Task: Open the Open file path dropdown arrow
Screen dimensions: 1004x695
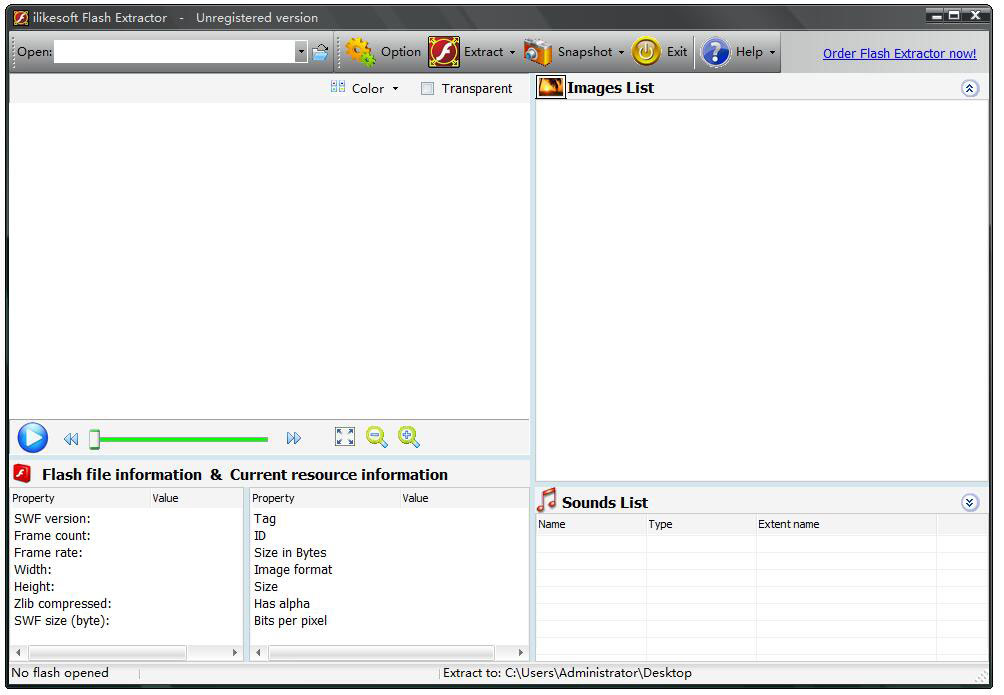Action: click(301, 51)
